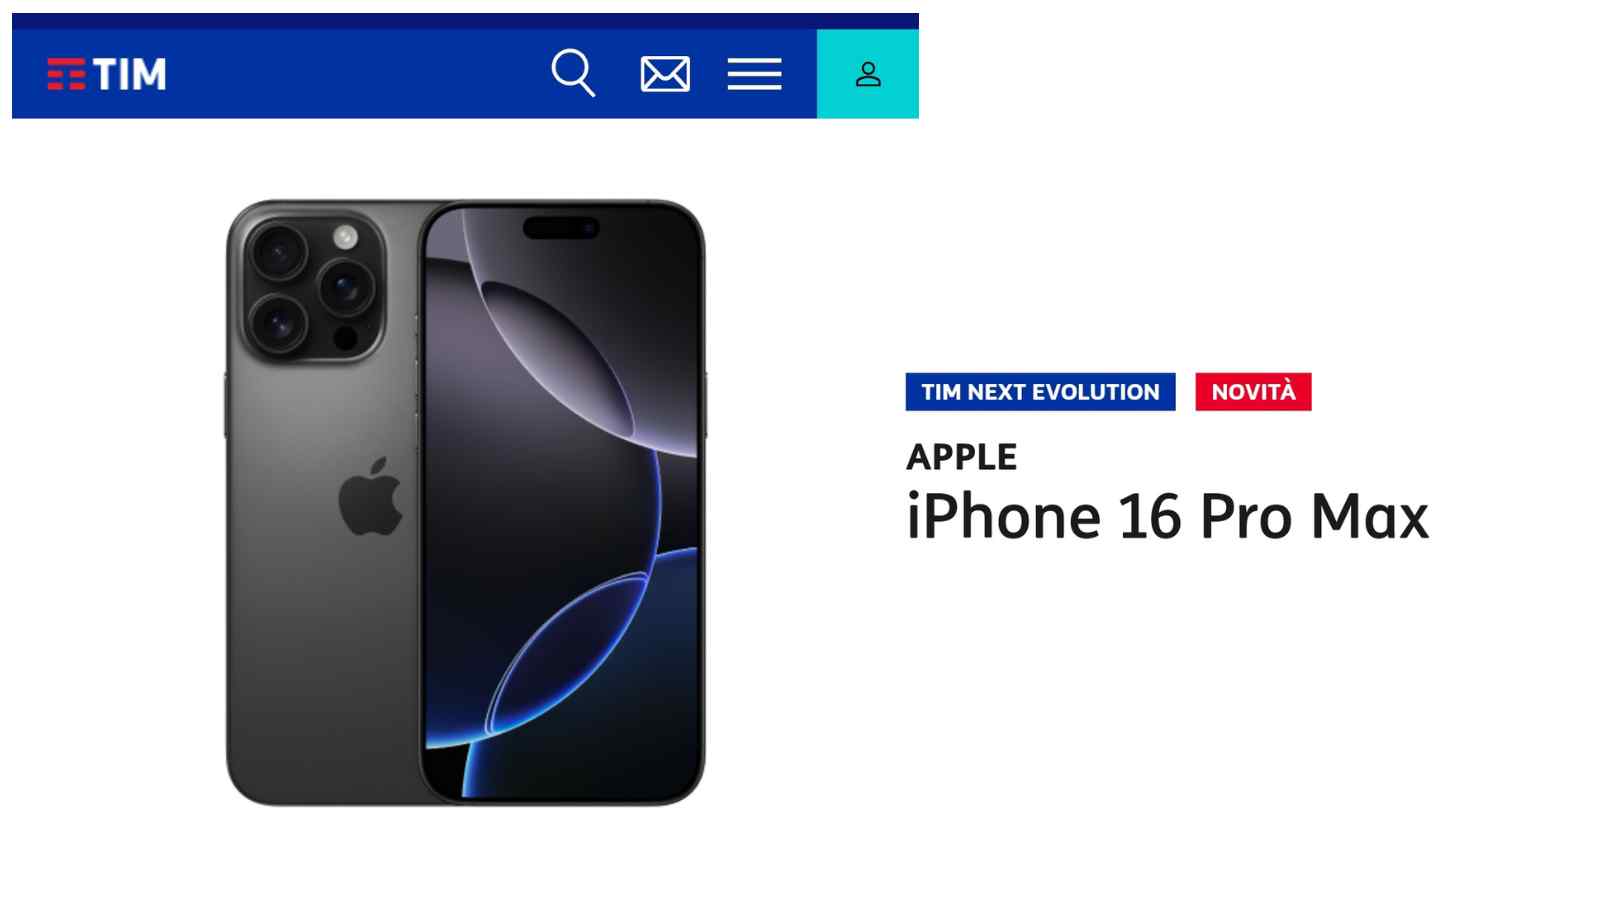Open the envelope messages icon
1600x900 pixels.
[x=665, y=74]
